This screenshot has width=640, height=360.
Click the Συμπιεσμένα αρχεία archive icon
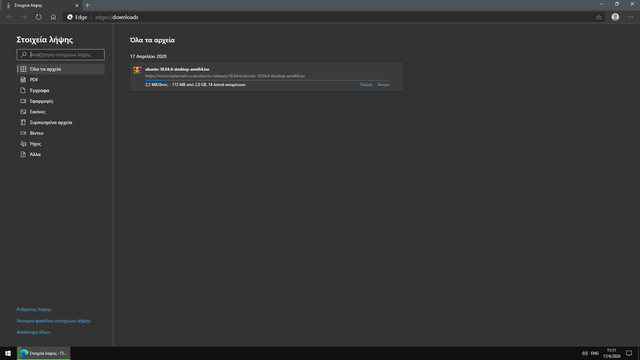pyautogui.click(x=23, y=122)
